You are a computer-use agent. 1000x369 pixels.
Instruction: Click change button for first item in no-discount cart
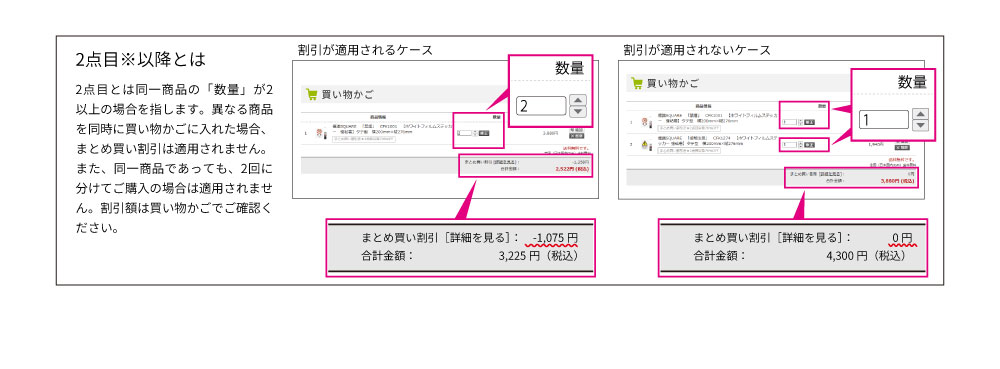pos(809,122)
